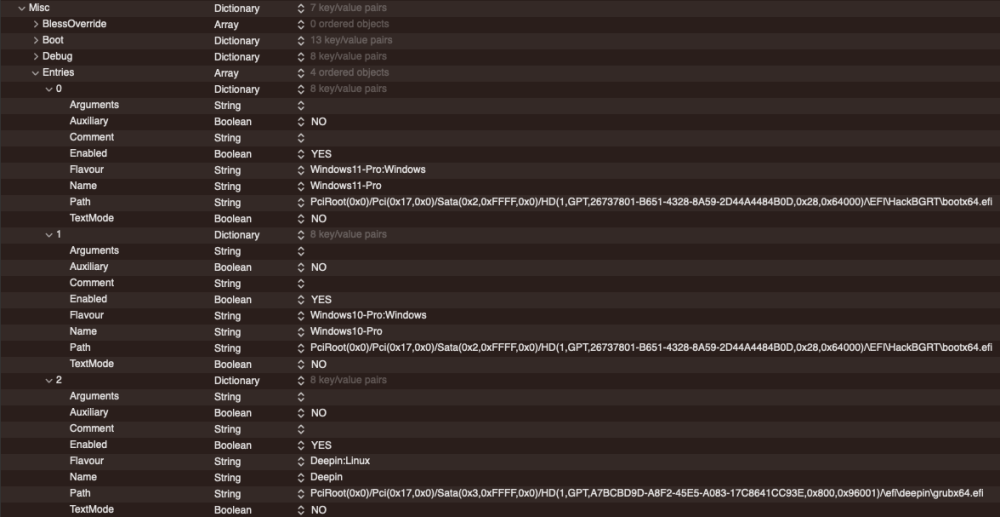
Task: Collapse entry 0 dictionary
Action: click(49, 89)
